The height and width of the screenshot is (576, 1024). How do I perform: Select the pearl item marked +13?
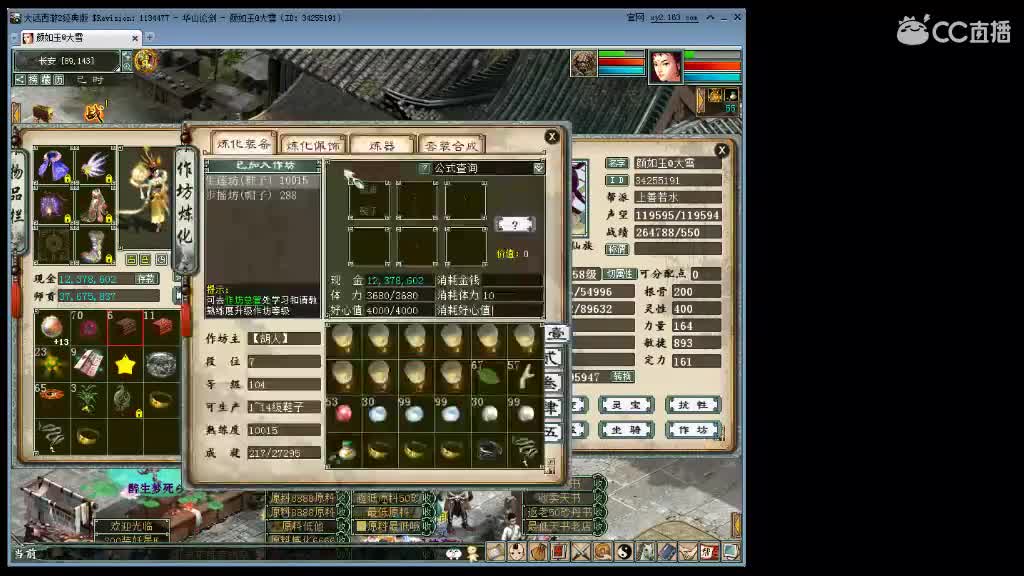[52, 328]
